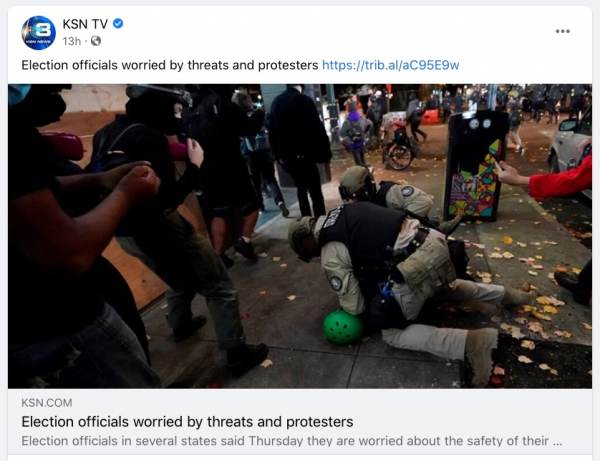Click the bicycle in the photo background
The height and width of the screenshot is (461, 600).
click(x=399, y=150)
